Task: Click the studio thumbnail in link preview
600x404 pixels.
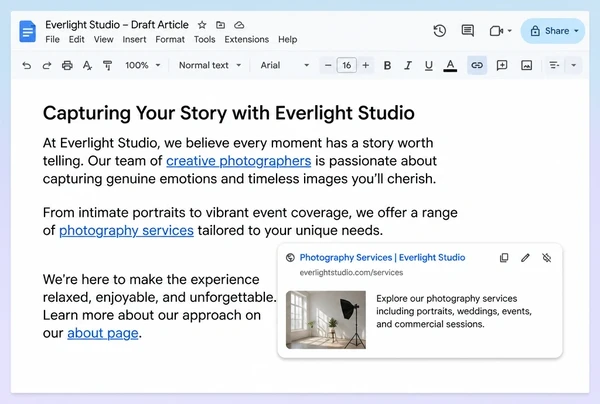Action: [326, 320]
